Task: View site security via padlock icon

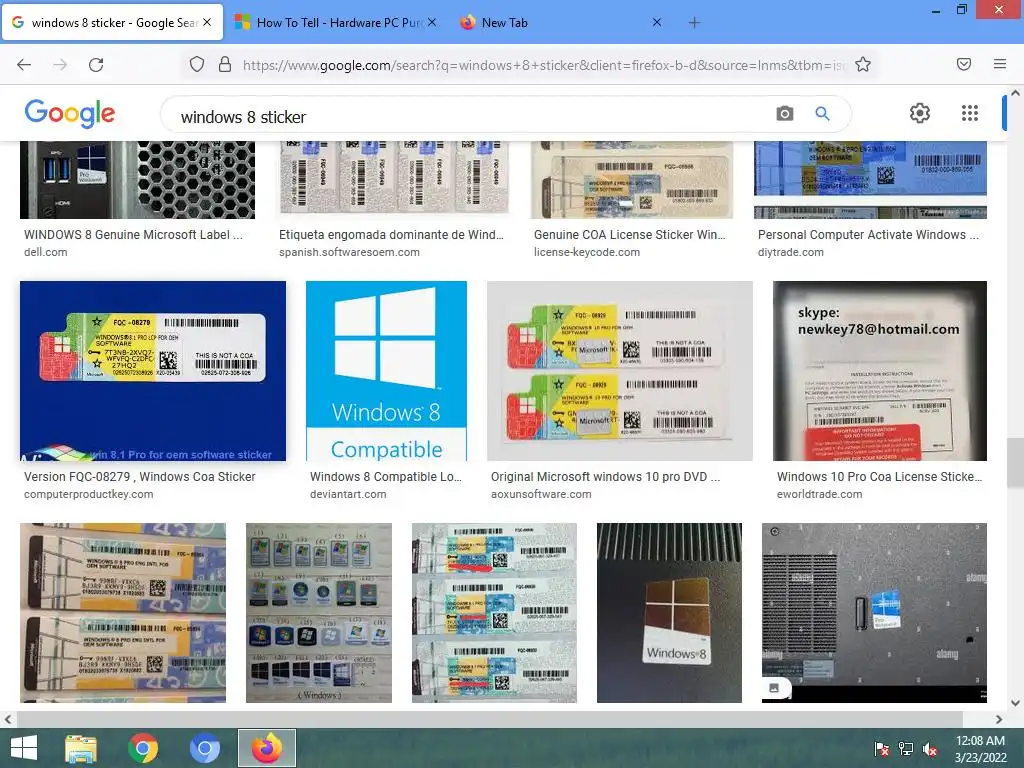Action: click(225, 64)
